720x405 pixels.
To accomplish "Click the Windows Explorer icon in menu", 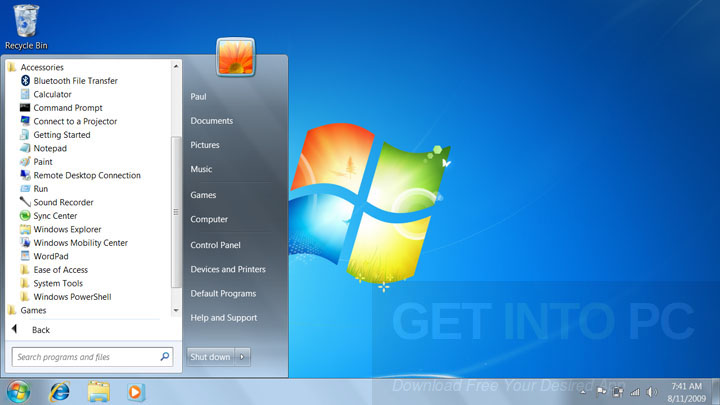I will tap(25, 229).
